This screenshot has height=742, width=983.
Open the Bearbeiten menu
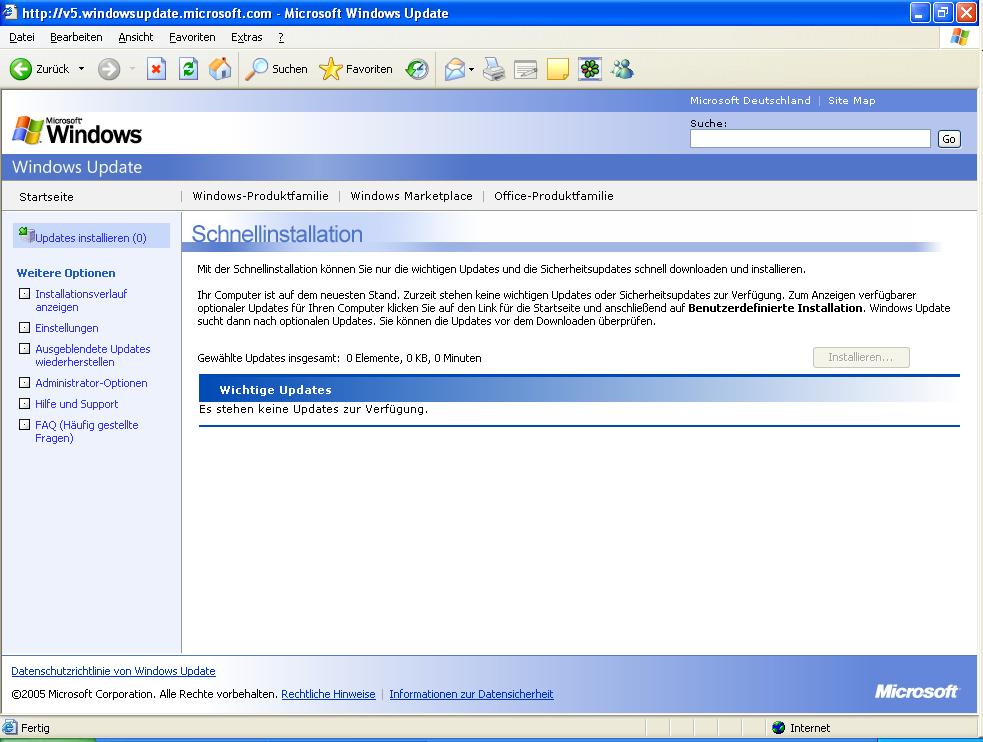tap(76, 38)
